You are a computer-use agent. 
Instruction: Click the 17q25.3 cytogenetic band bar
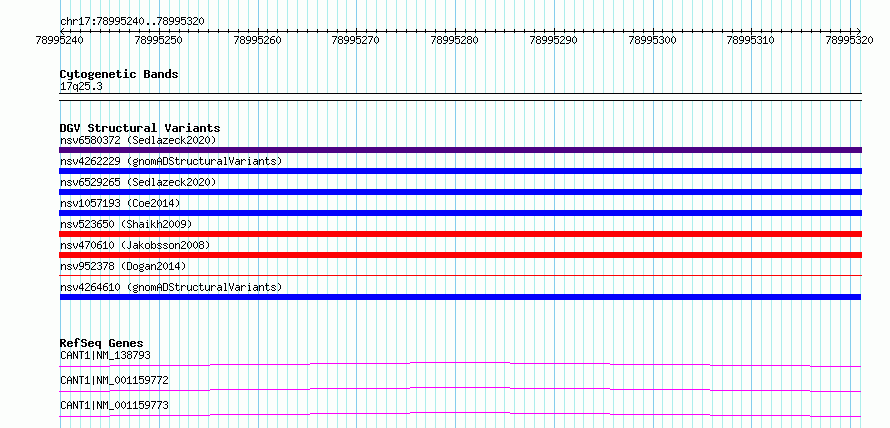pyautogui.click(x=460, y=96)
